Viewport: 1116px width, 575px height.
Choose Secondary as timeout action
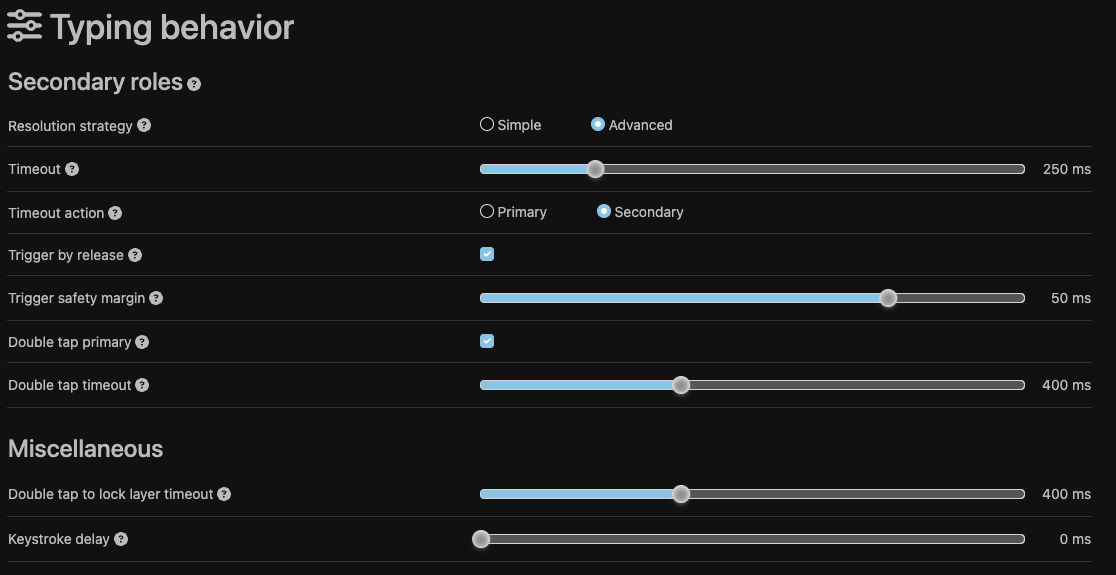click(x=604, y=212)
